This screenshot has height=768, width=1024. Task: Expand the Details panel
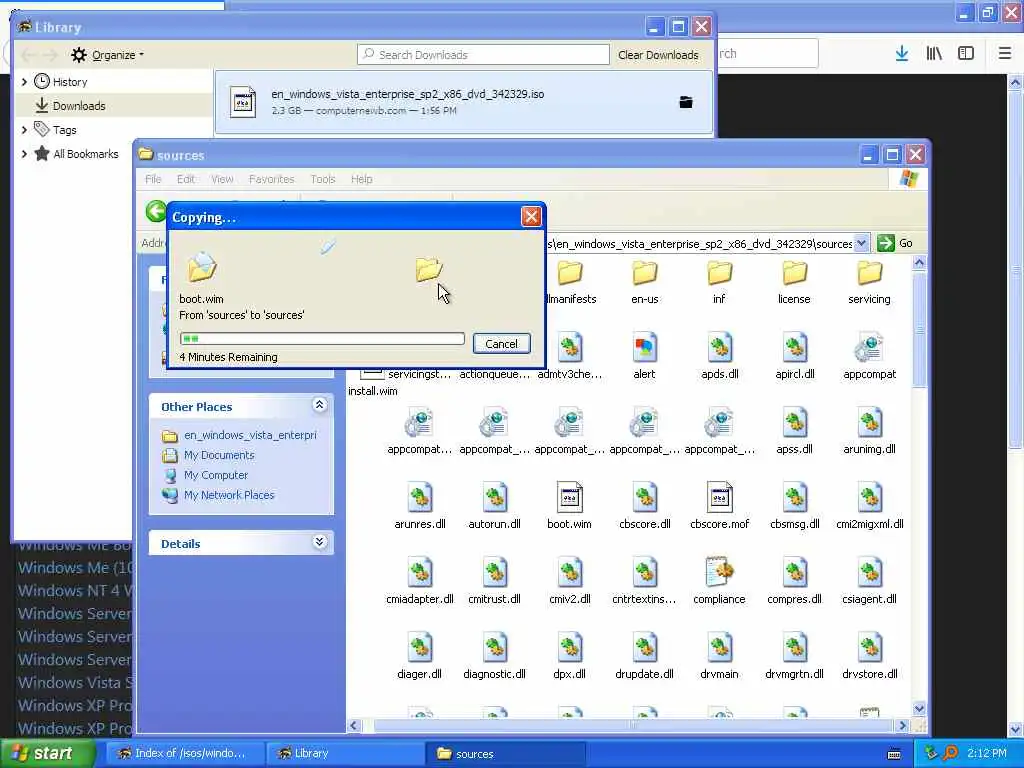[x=319, y=542]
